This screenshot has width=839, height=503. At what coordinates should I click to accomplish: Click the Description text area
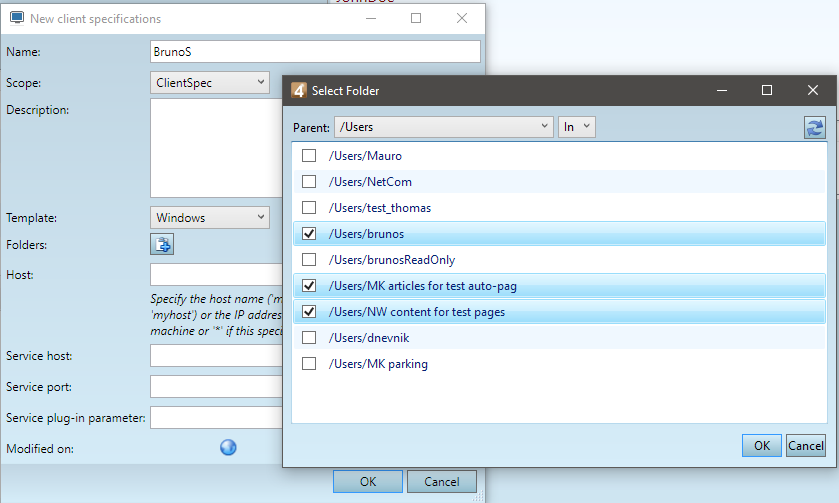(216, 148)
